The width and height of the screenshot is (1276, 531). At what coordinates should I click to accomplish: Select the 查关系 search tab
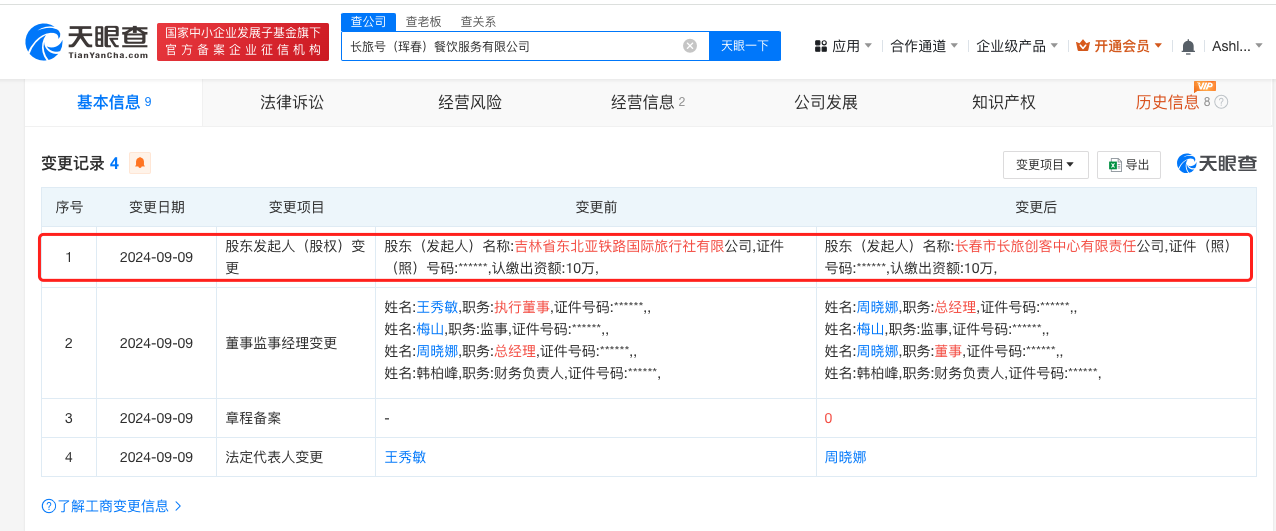click(x=478, y=21)
